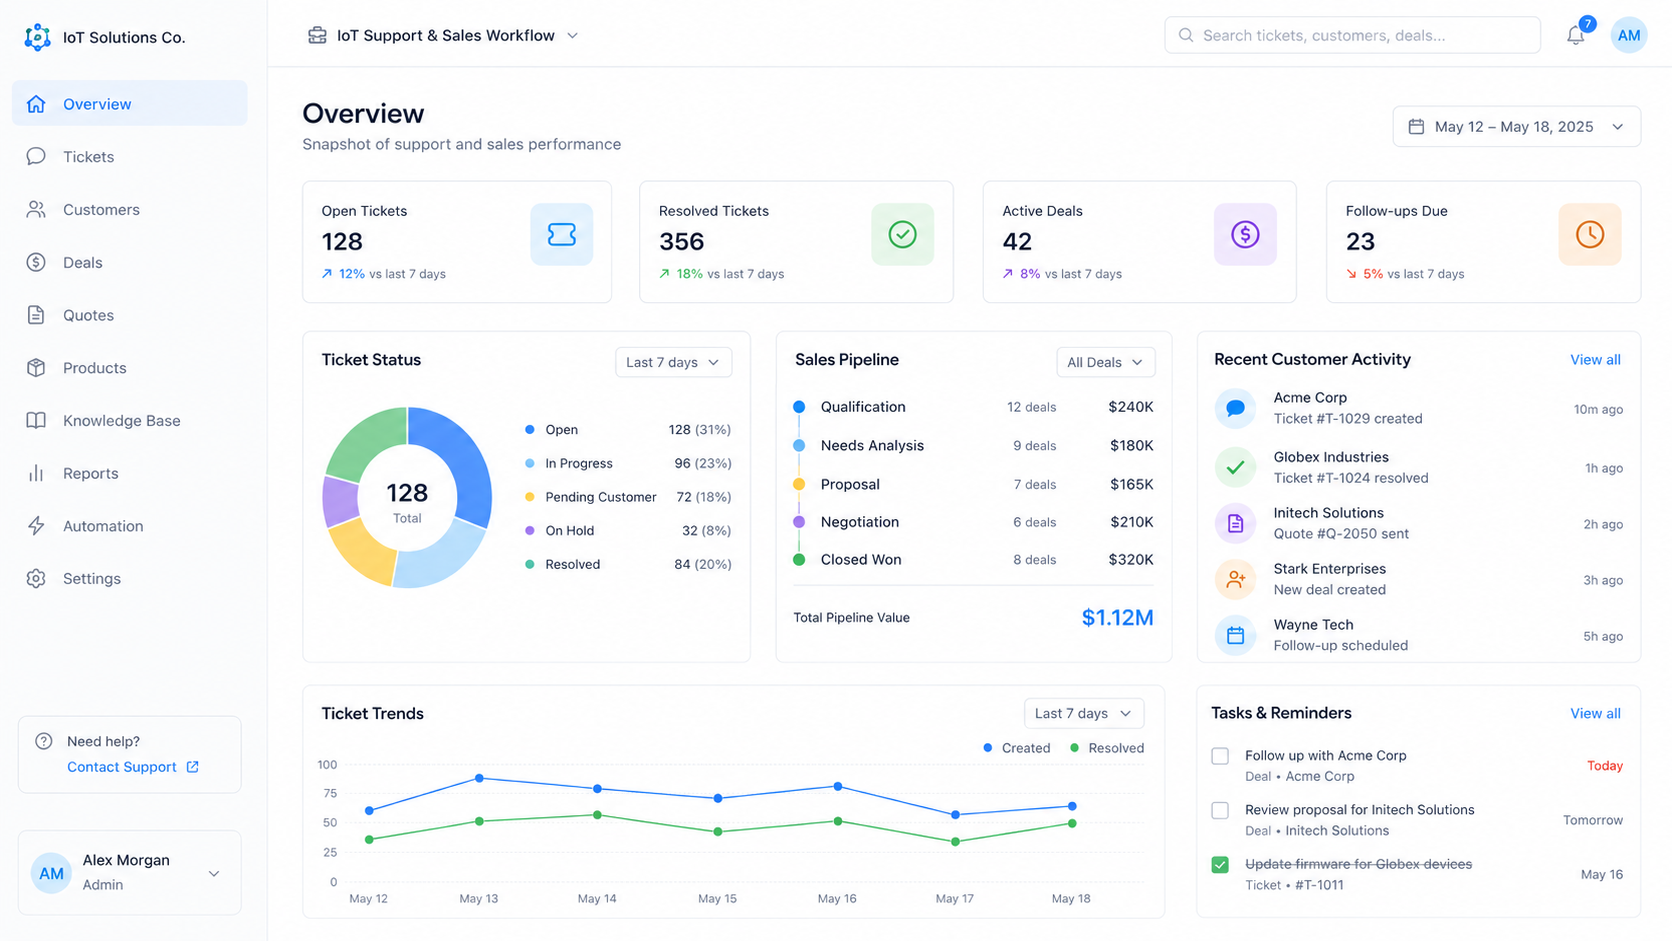Check the Follow up with Acme Corp task

pos(1220,756)
